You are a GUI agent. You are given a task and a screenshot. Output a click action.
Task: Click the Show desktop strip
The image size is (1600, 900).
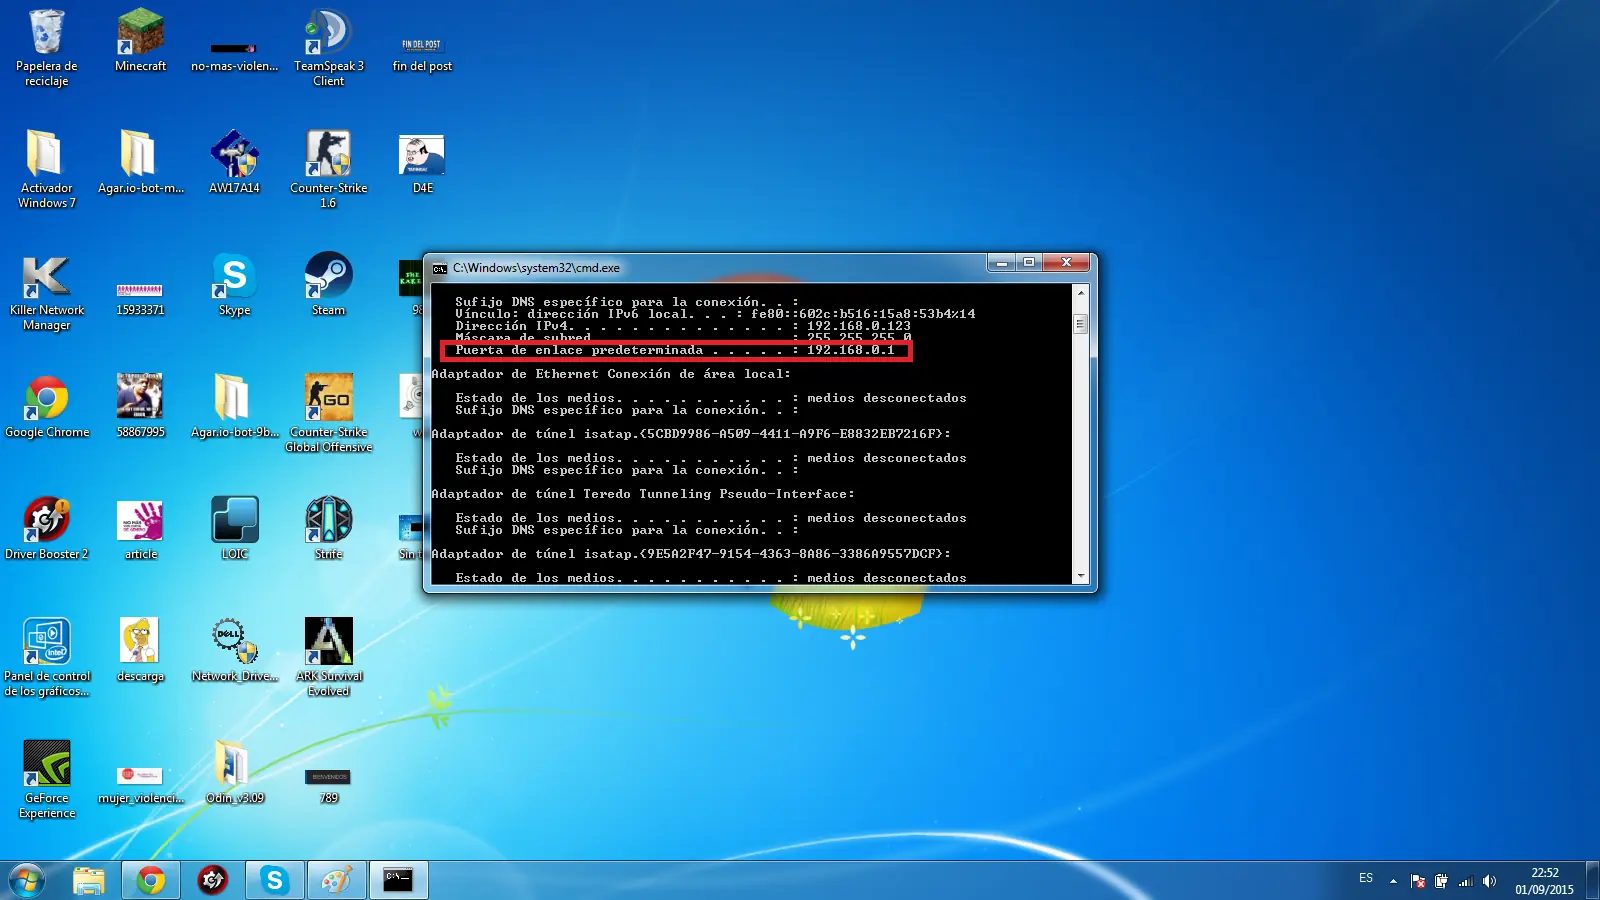1593,880
